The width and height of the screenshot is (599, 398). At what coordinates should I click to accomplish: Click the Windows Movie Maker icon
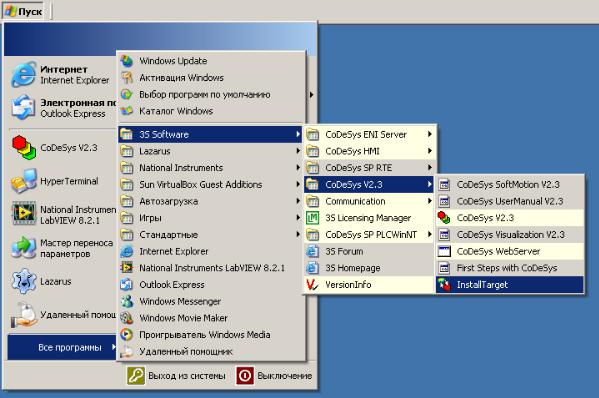(126, 318)
